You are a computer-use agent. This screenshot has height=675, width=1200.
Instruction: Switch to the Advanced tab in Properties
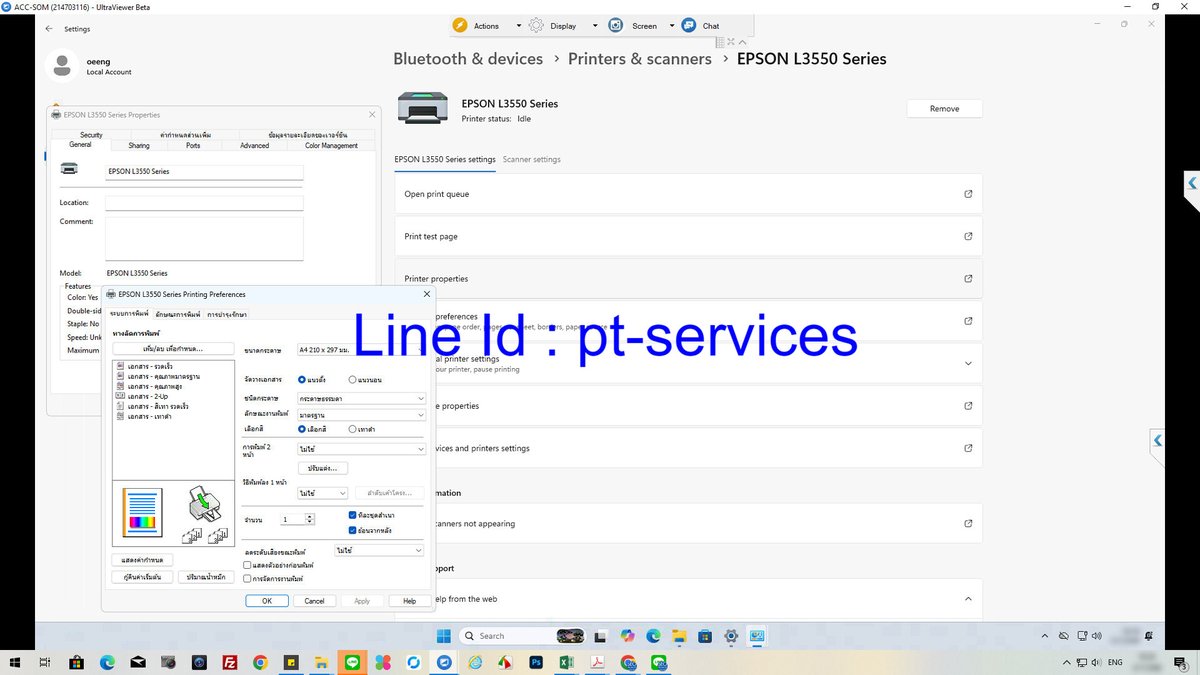point(254,146)
